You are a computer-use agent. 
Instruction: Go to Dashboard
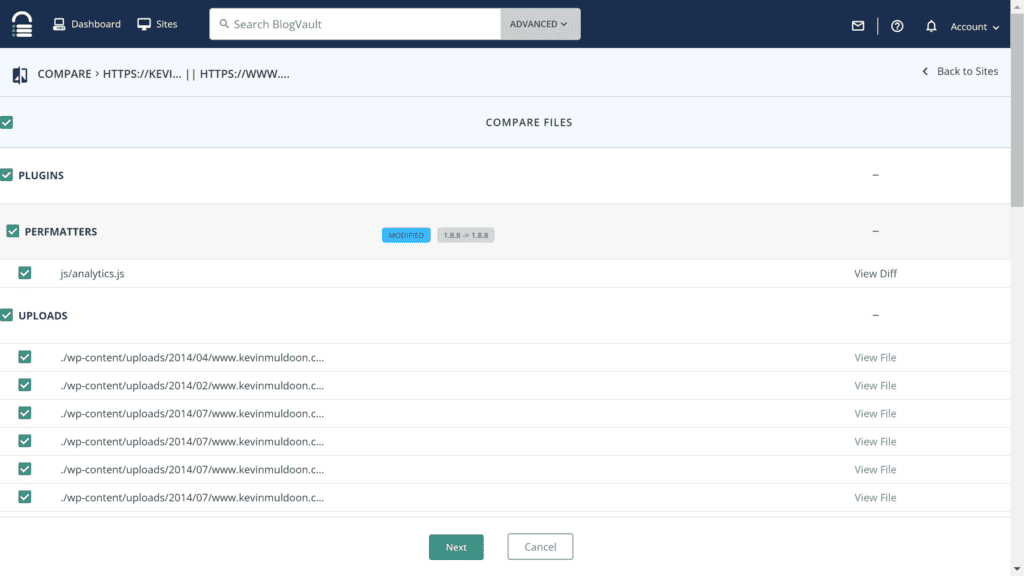click(x=87, y=24)
